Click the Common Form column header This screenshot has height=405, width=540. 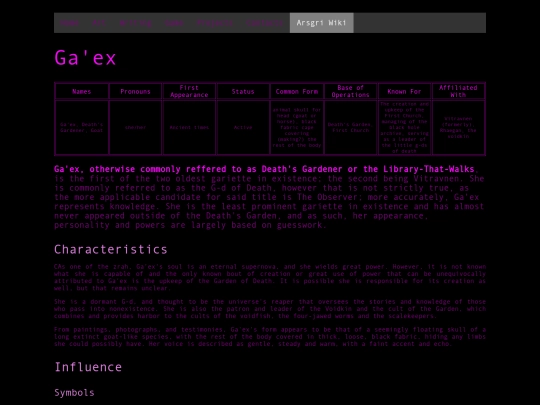point(297,91)
